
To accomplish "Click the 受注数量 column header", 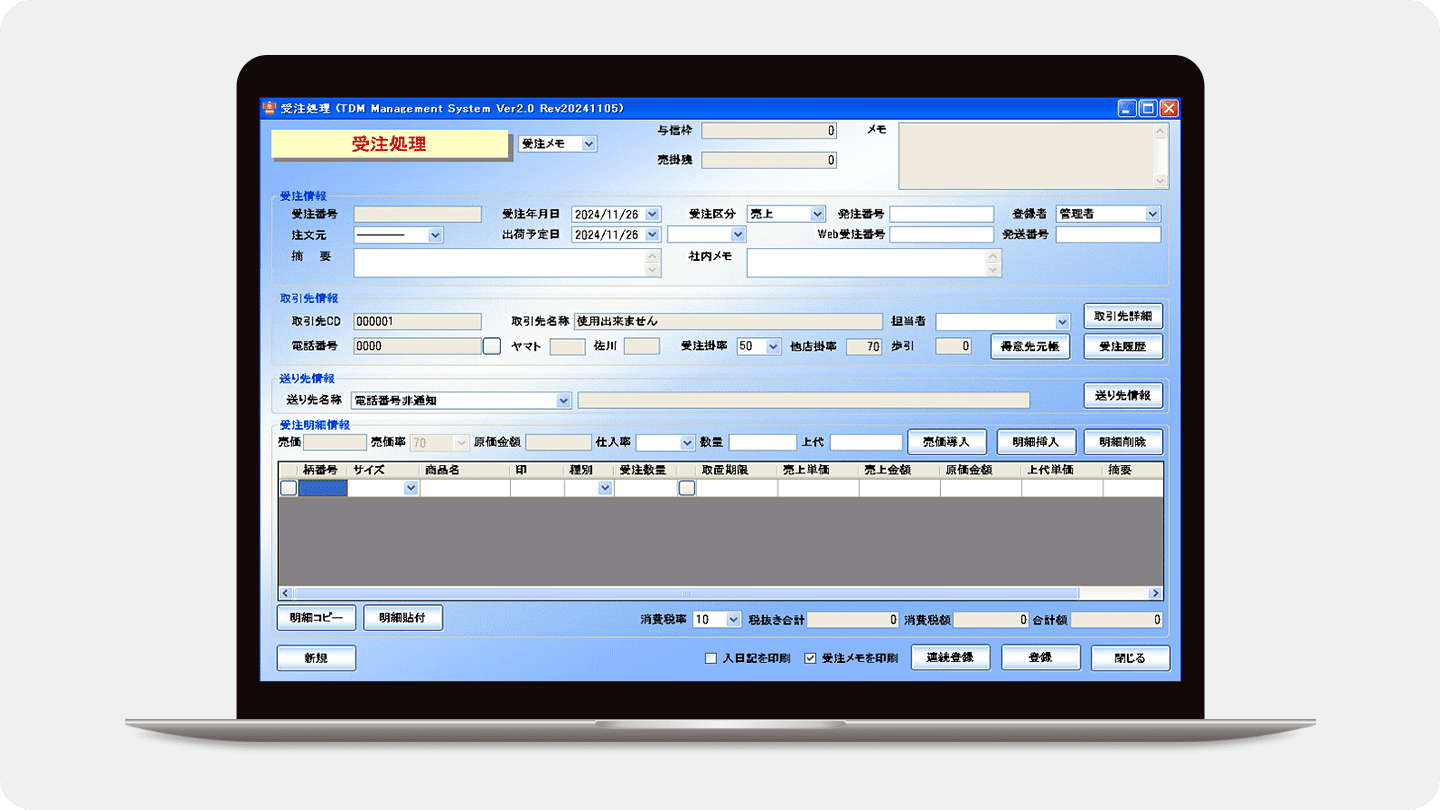I will click(x=645, y=470).
